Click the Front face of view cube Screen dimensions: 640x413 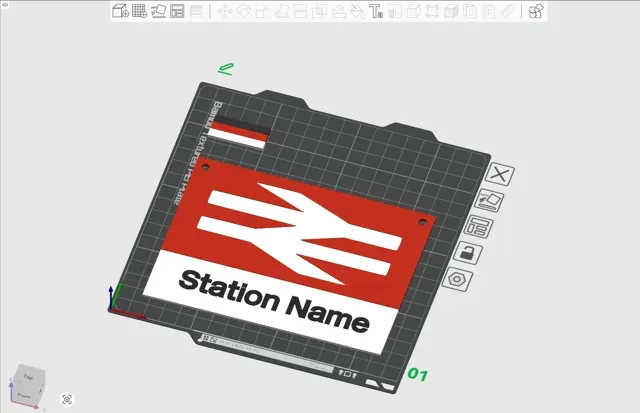(24, 395)
